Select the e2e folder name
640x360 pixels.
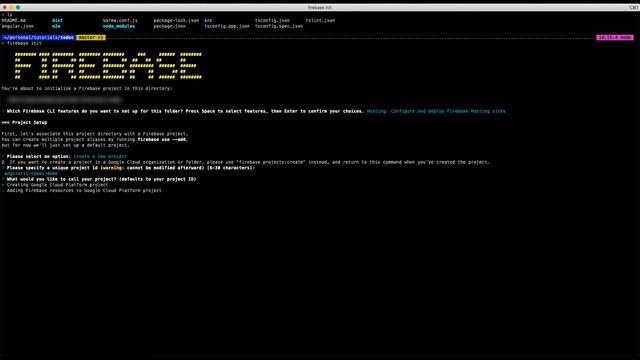pyautogui.click(x=56, y=26)
